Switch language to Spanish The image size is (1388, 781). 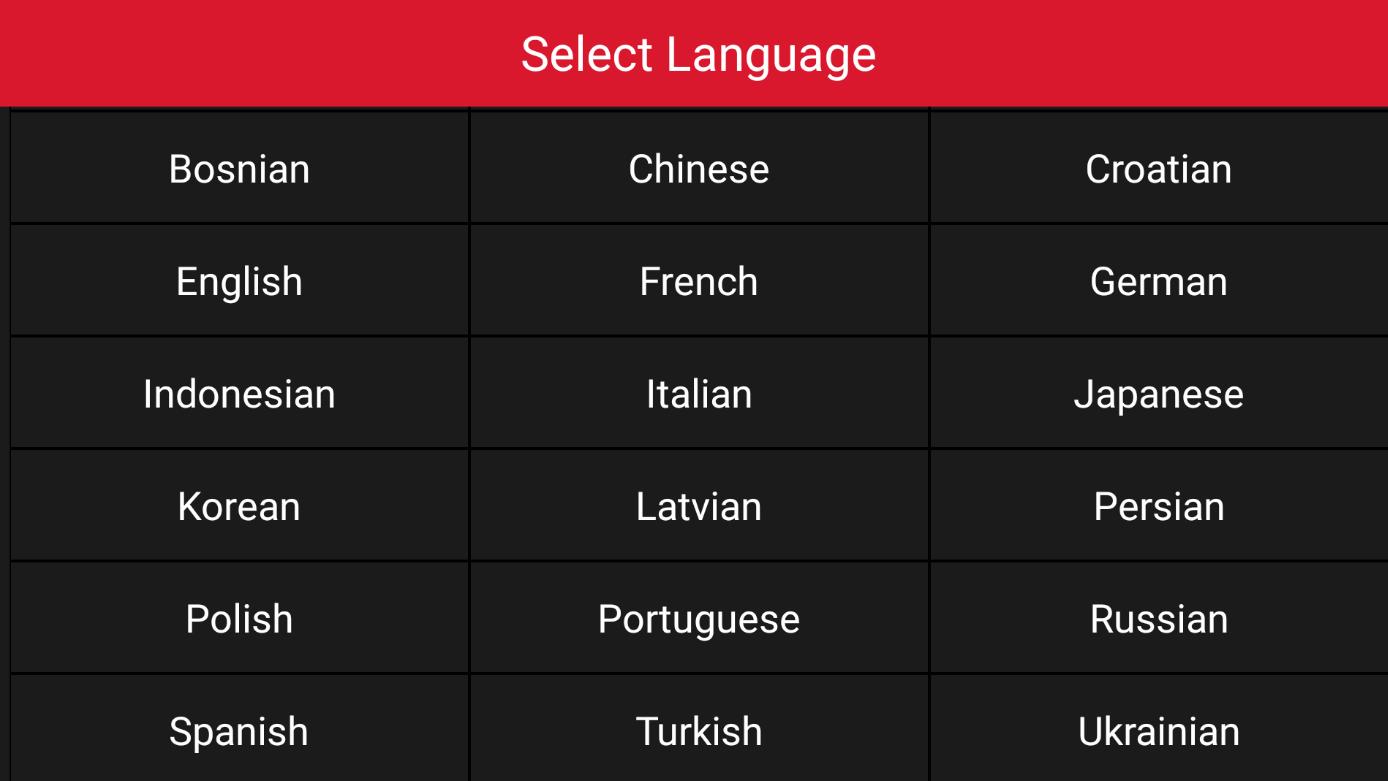pyautogui.click(x=239, y=731)
